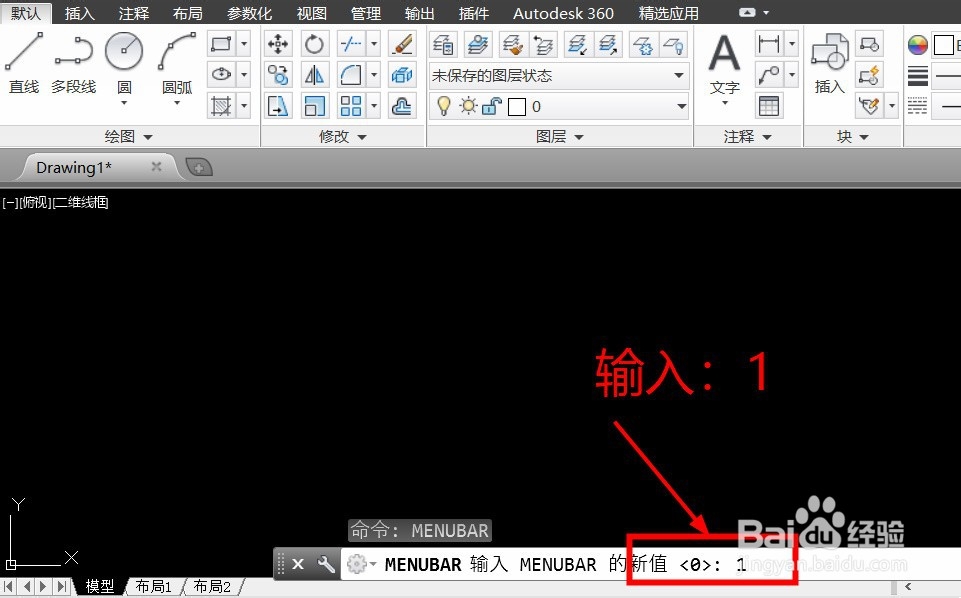
Task: Click the Layer Off icon
Action: coord(674,44)
